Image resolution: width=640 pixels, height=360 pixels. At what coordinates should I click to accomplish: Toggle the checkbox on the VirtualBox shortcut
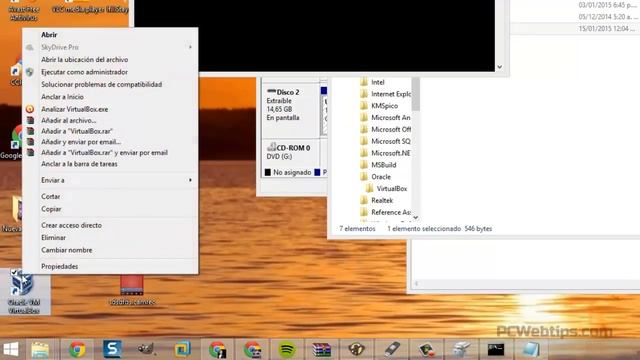pos(13,272)
